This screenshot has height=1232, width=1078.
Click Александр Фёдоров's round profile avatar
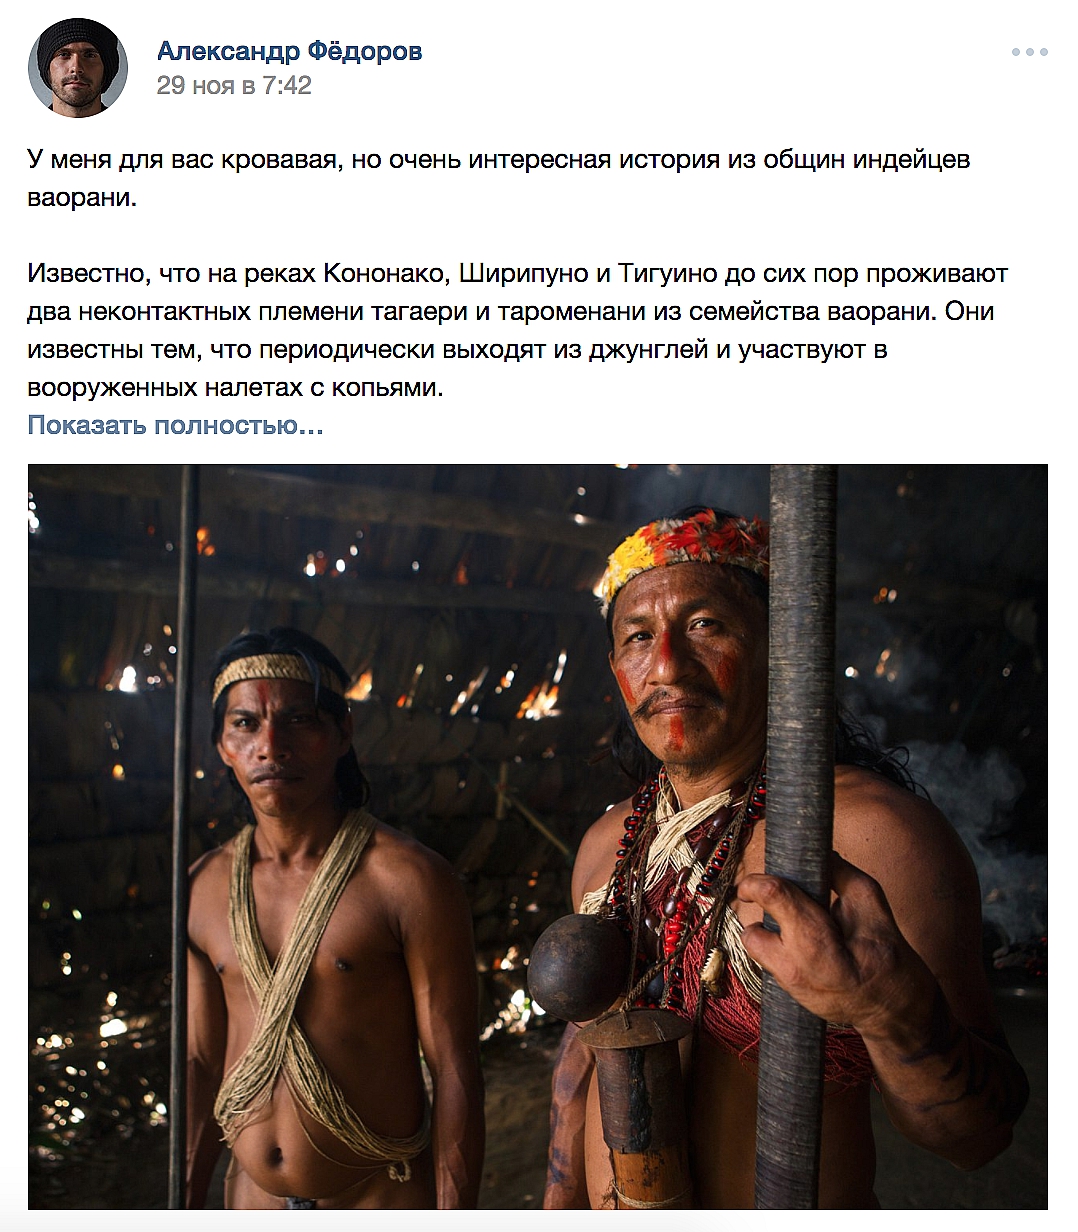[x=78, y=68]
